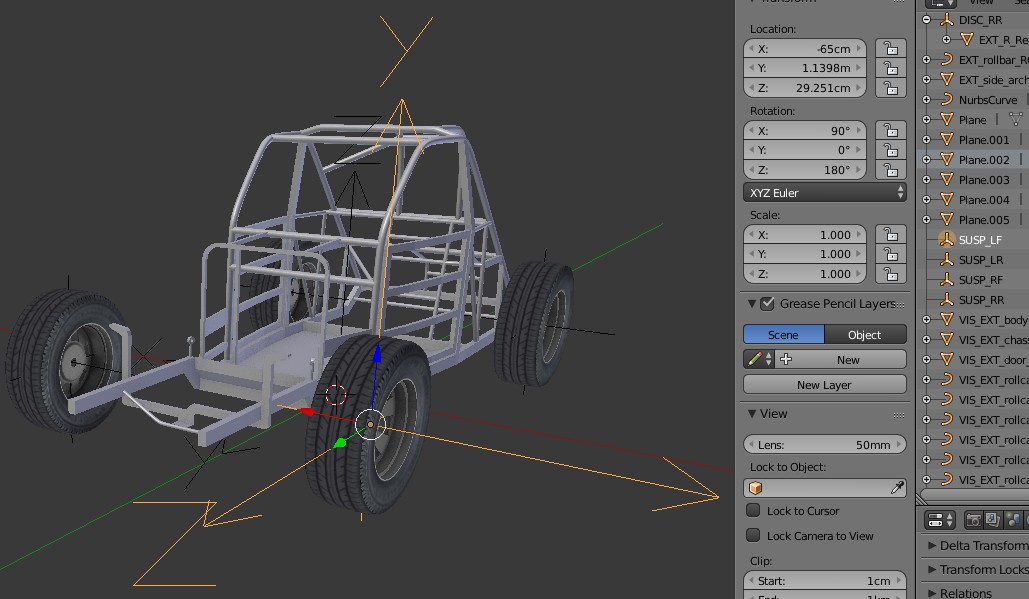Viewport: 1029px width, 599px height.
Task: Toggle the Grease Pencil Layers checkbox
Action: pyautogui.click(x=767, y=304)
